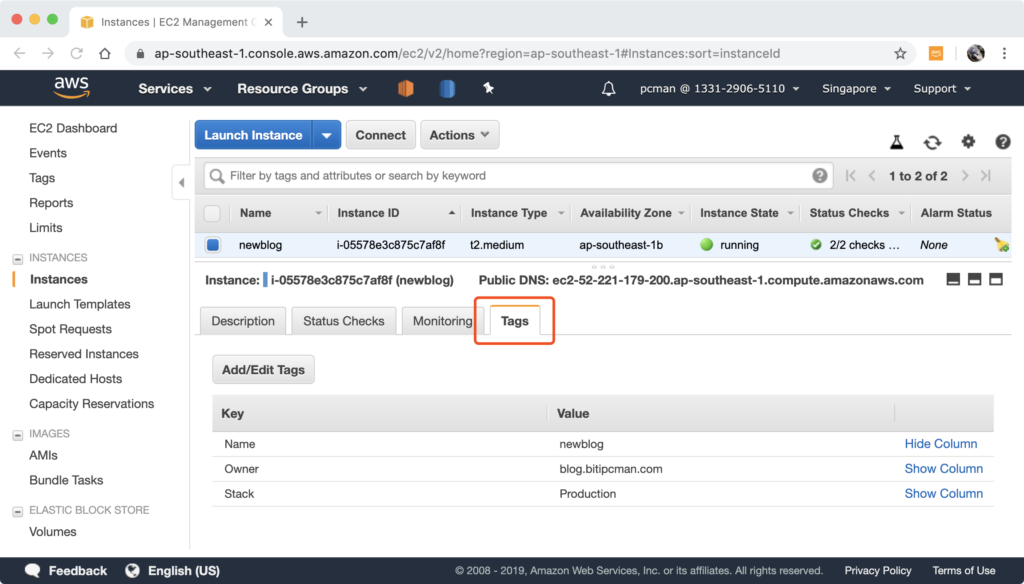Open the browser profile avatar

pyautogui.click(x=976, y=54)
